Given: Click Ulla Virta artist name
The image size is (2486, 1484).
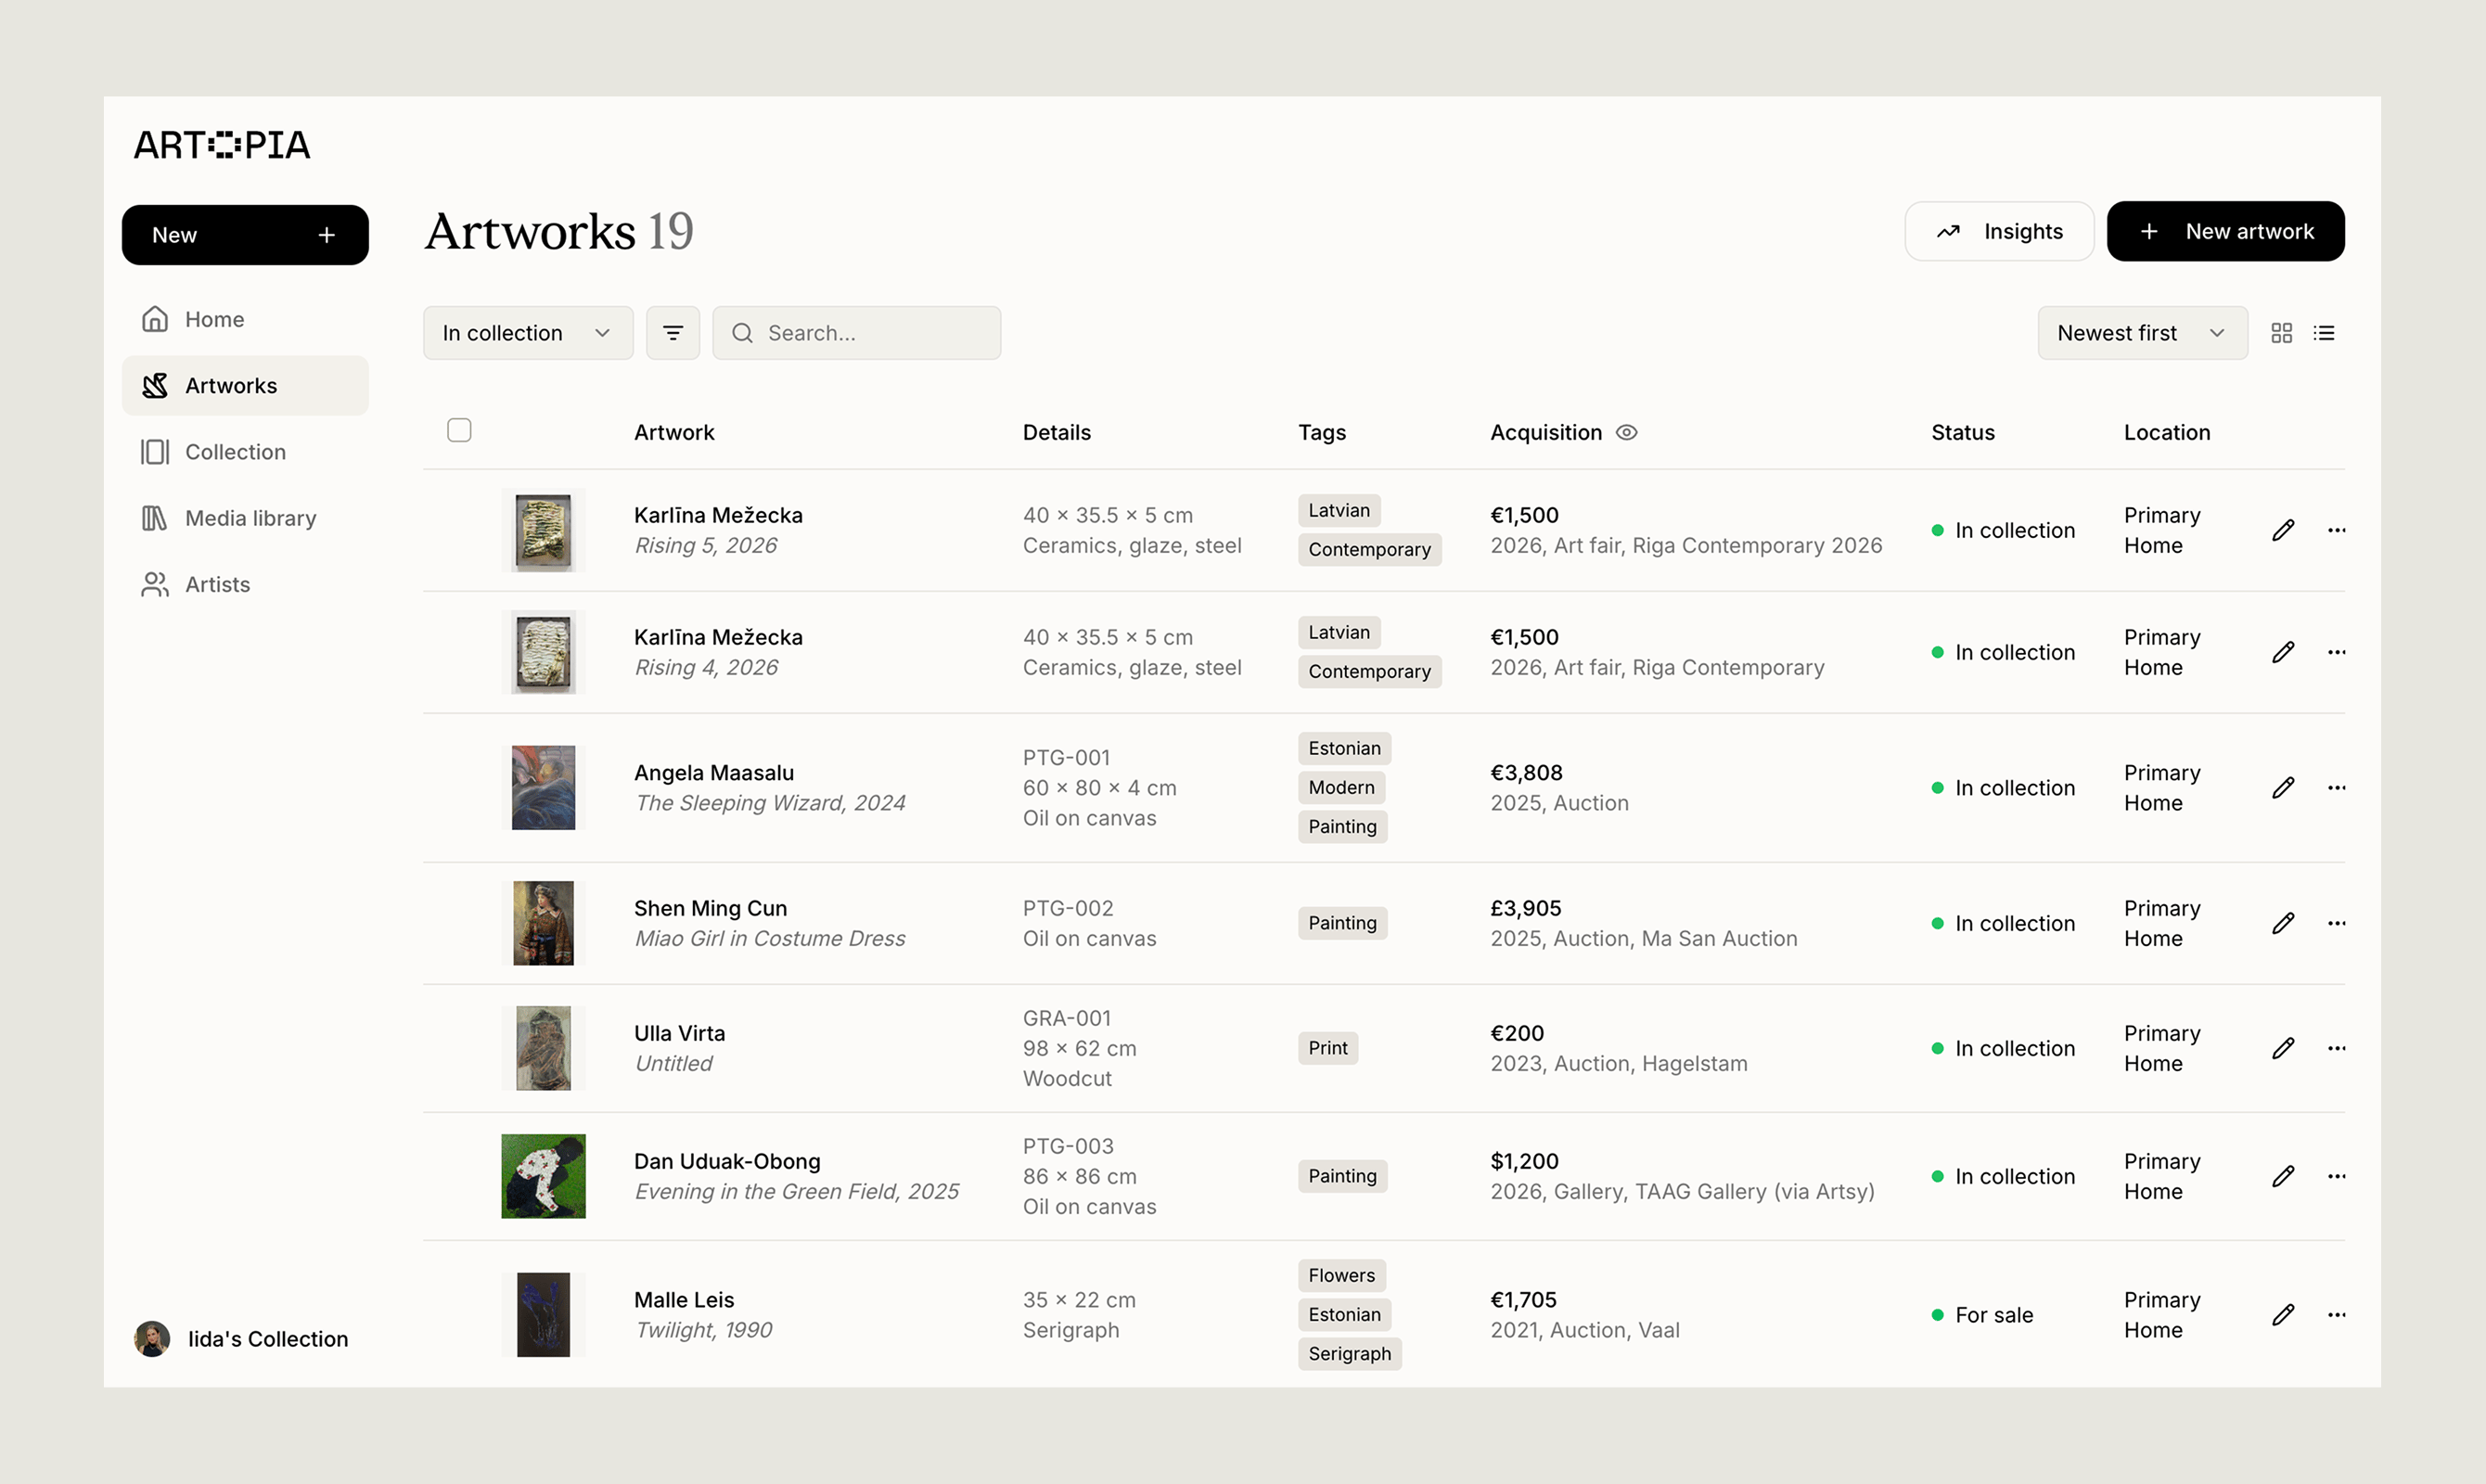Looking at the screenshot, I should click(679, 1033).
